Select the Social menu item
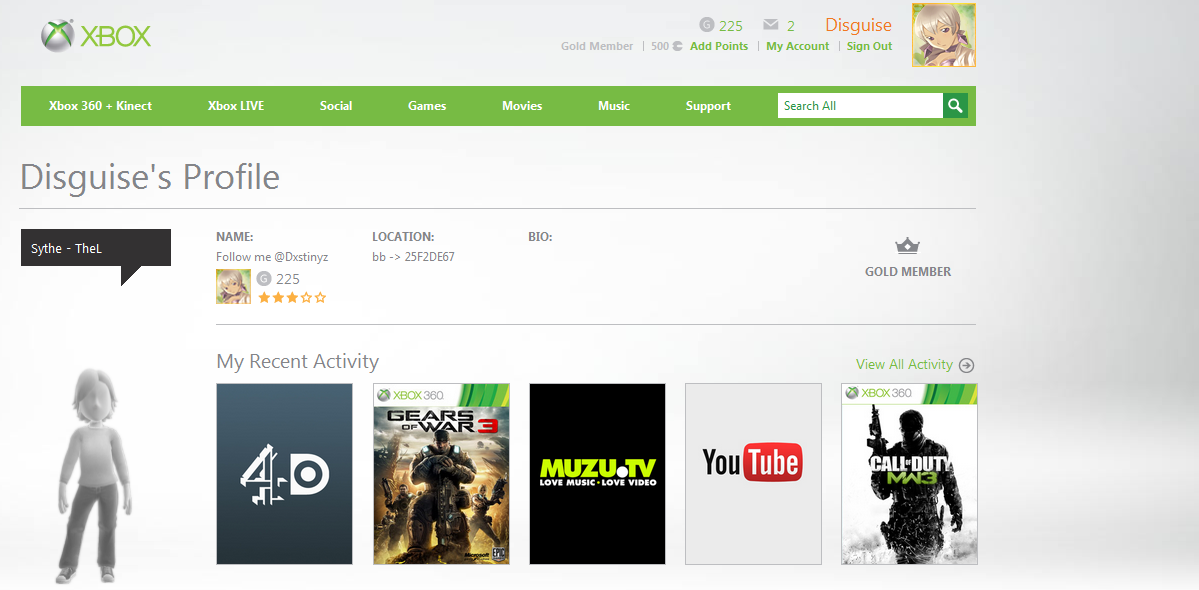The width and height of the screenshot is (1199, 590). click(x=336, y=106)
